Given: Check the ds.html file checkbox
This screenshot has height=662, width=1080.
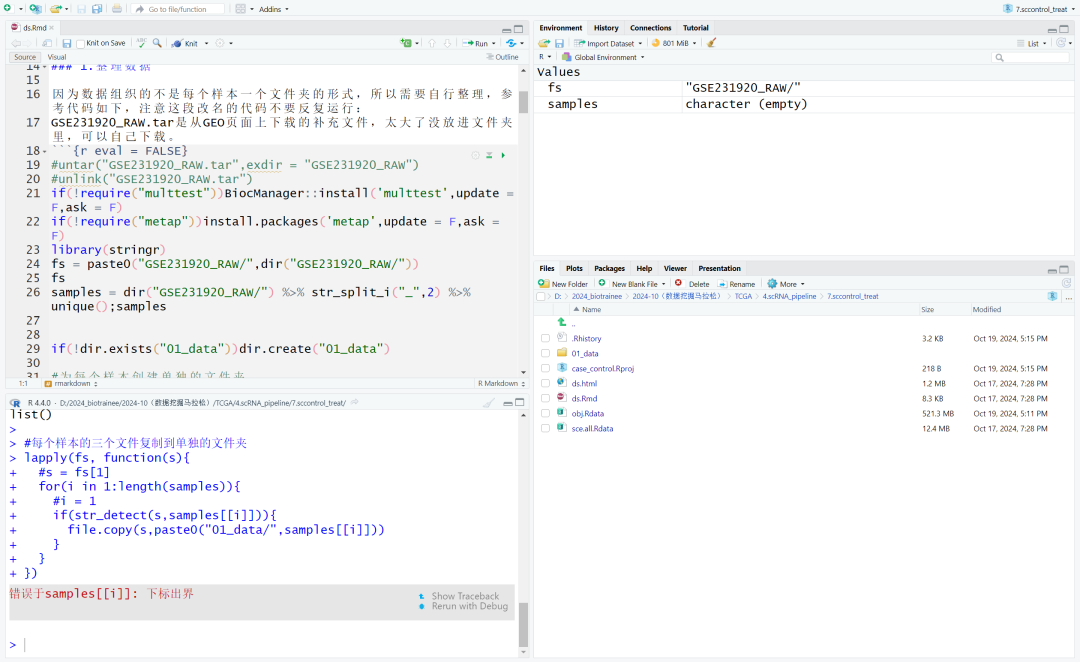Looking at the screenshot, I should [546, 384].
